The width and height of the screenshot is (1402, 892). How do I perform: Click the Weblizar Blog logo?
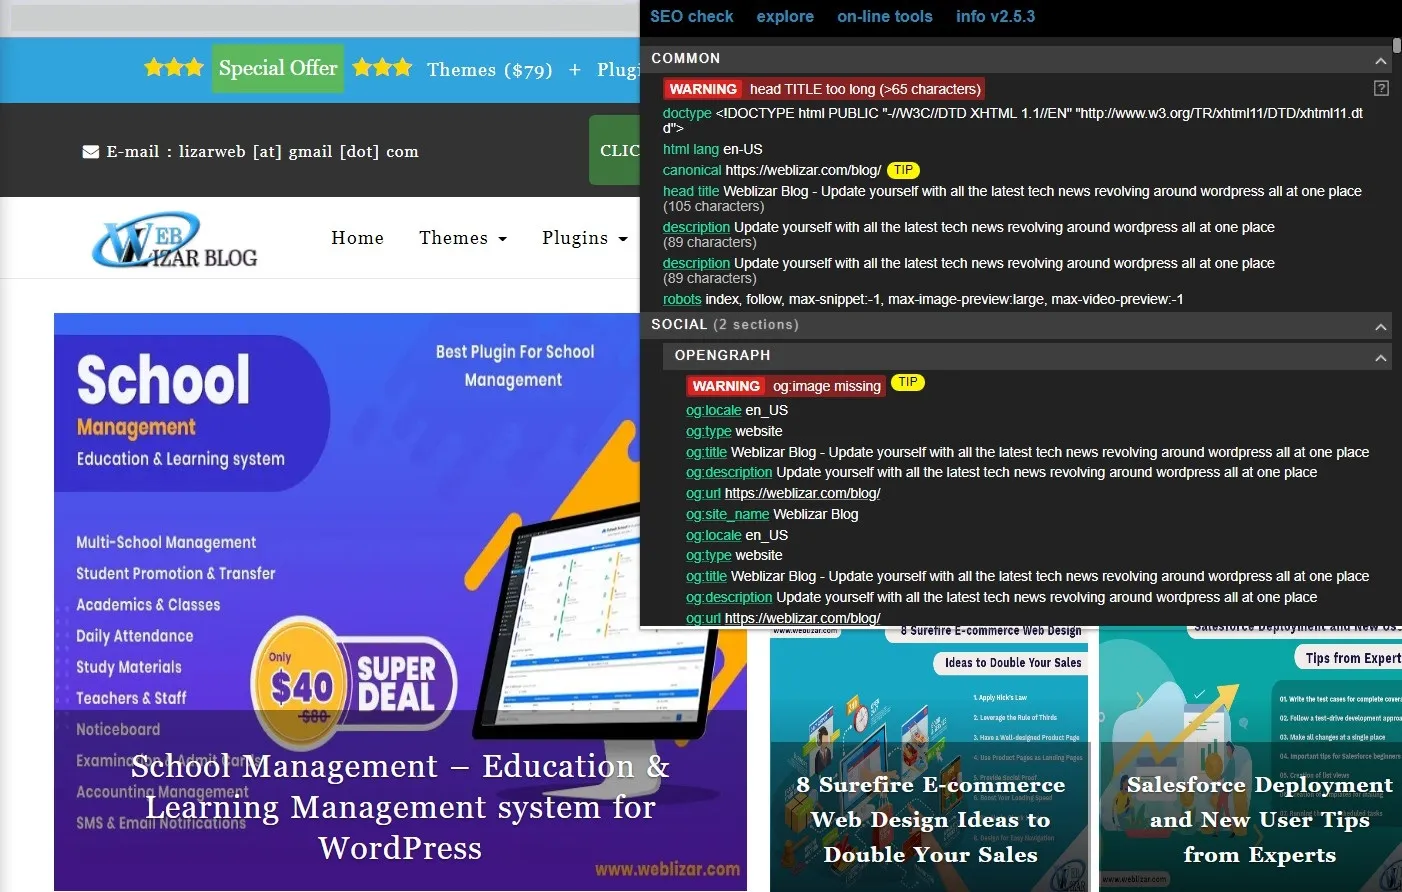pyautogui.click(x=175, y=240)
